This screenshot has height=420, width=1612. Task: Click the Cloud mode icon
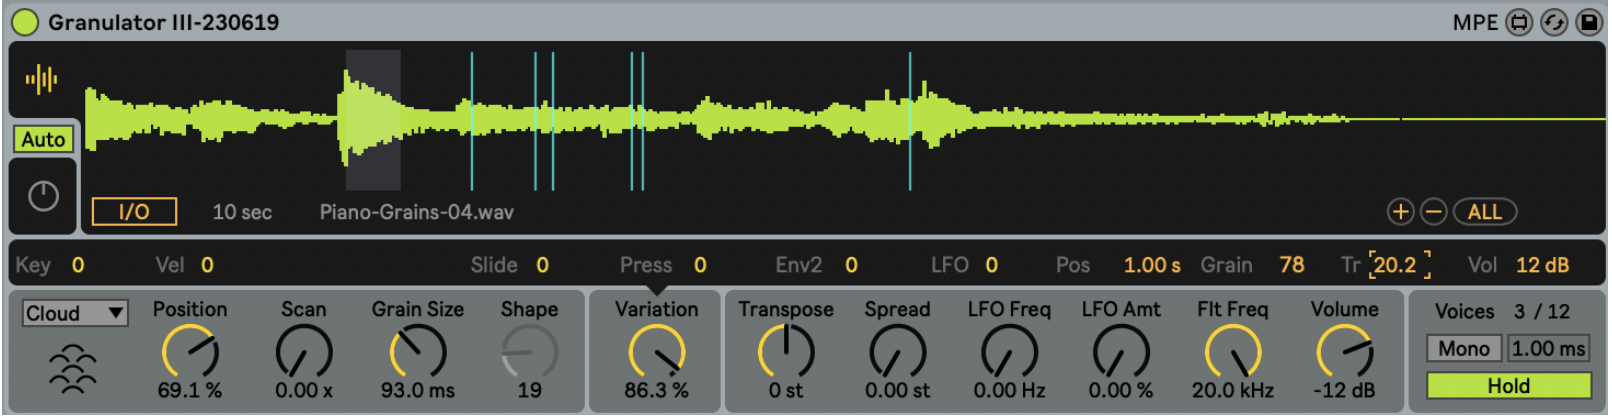[x=73, y=368]
